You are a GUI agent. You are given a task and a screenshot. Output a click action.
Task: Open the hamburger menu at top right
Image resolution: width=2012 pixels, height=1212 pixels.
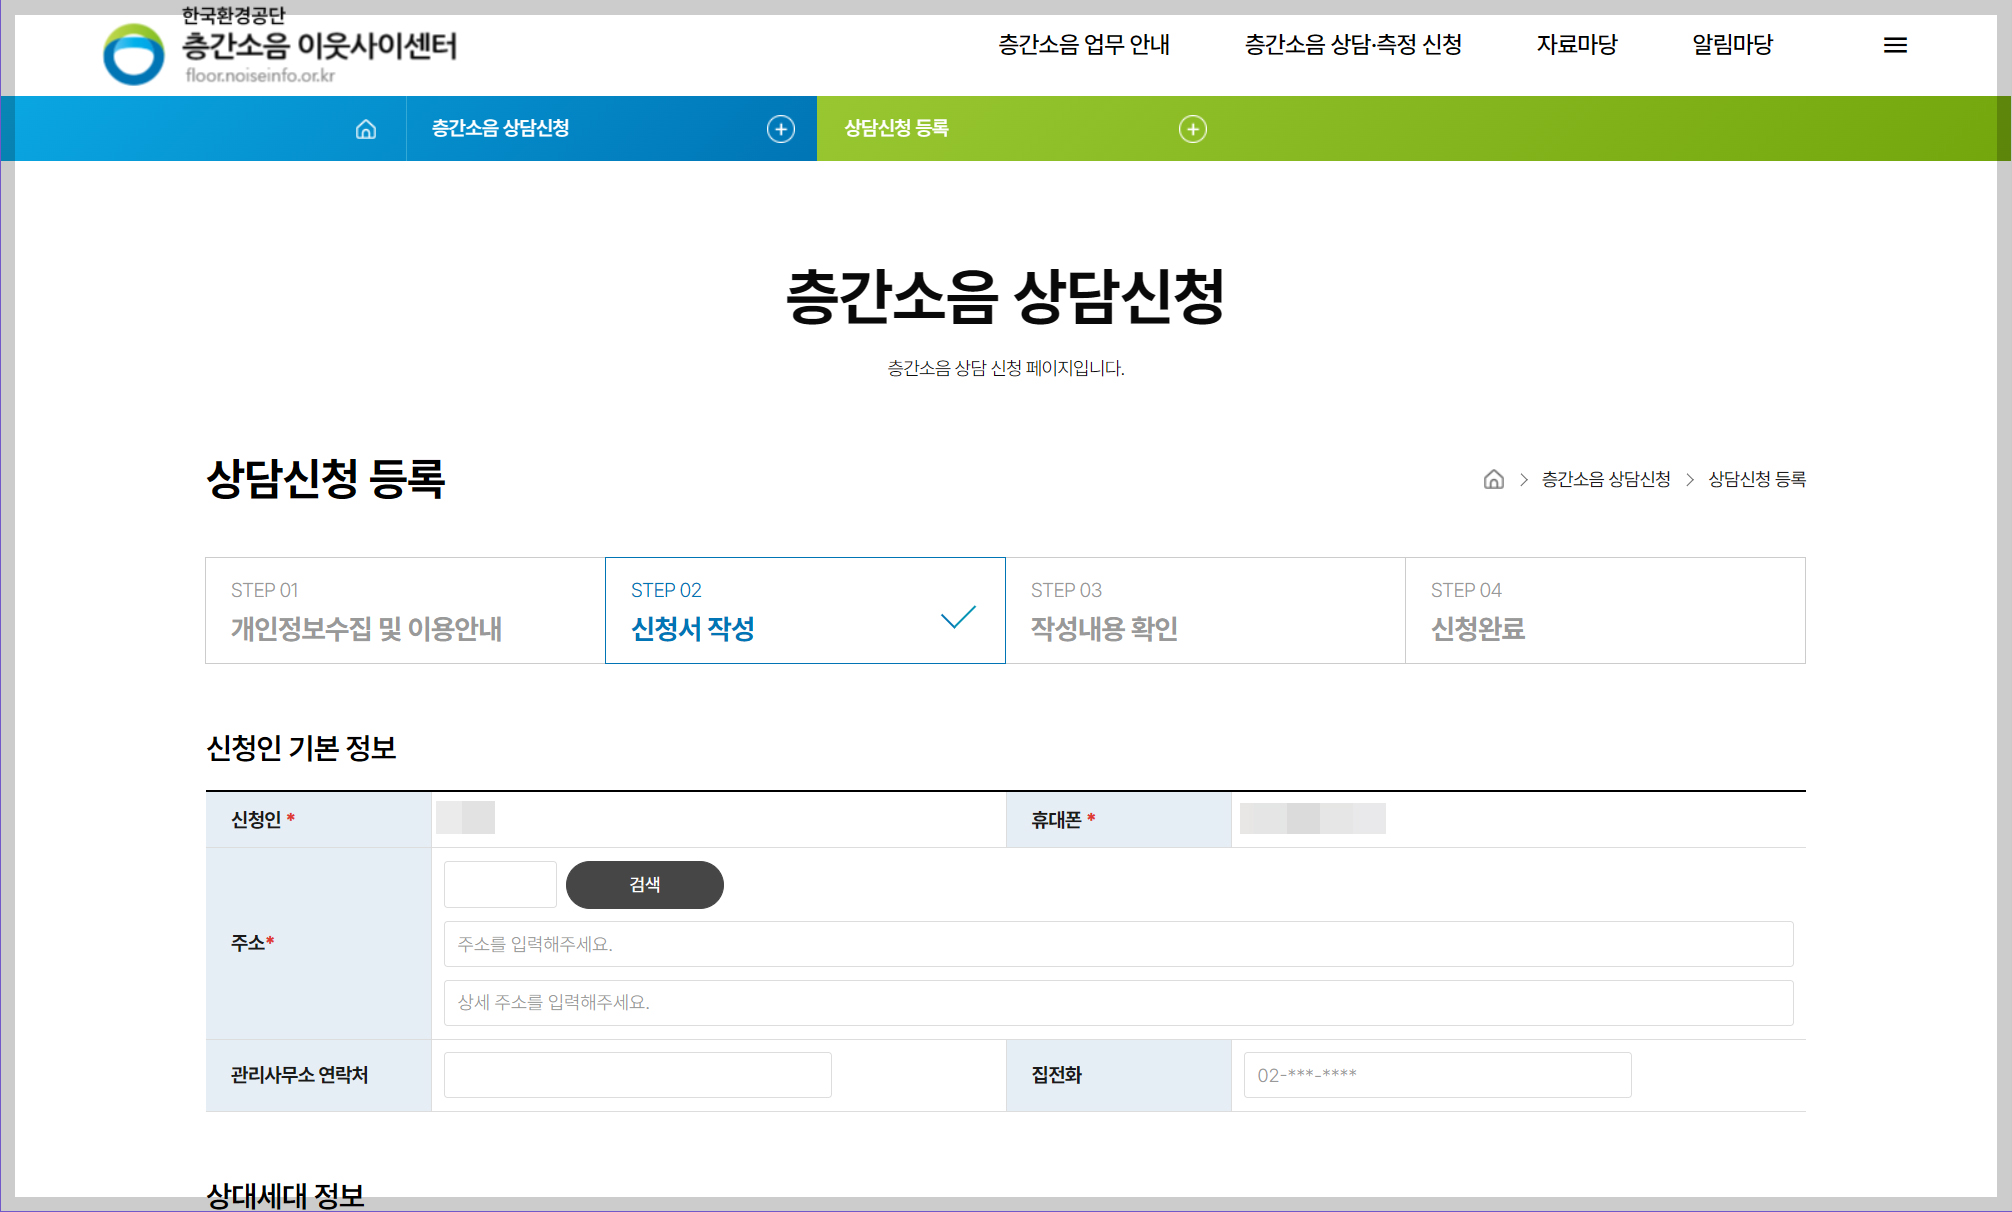[1895, 44]
